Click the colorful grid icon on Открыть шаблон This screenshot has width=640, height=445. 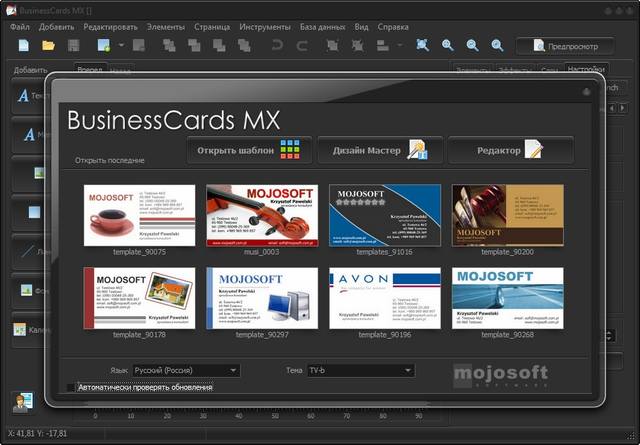tap(290, 150)
